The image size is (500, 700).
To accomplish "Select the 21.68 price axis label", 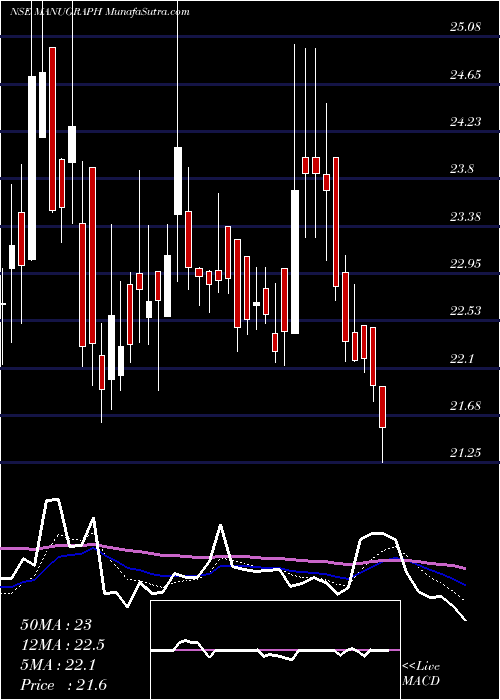I will 465,406.
